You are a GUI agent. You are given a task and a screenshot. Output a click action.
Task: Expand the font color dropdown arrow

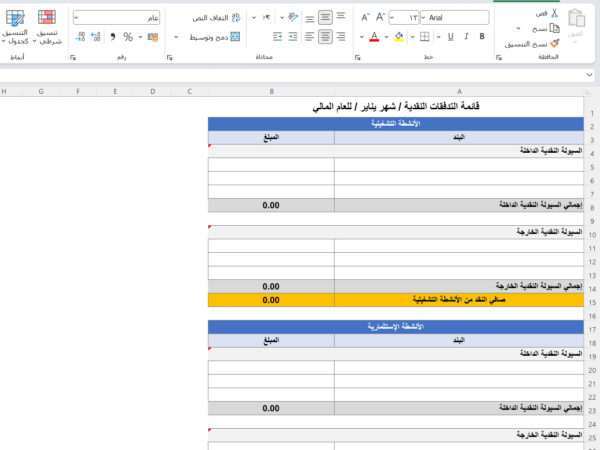pyautogui.click(x=362, y=37)
